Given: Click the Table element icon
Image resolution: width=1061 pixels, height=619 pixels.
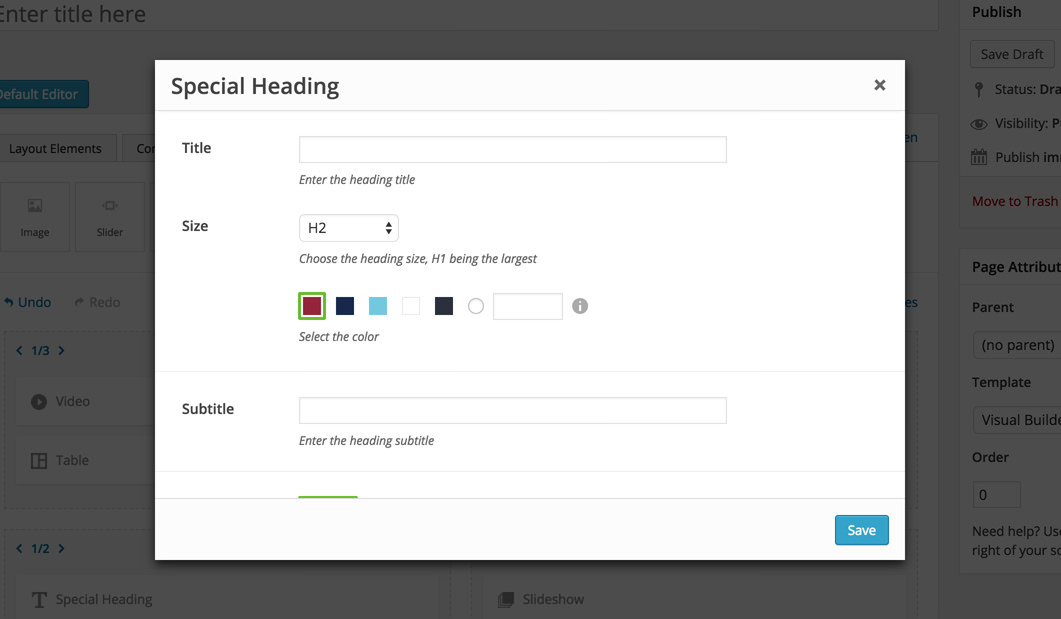Looking at the screenshot, I should [39, 461].
